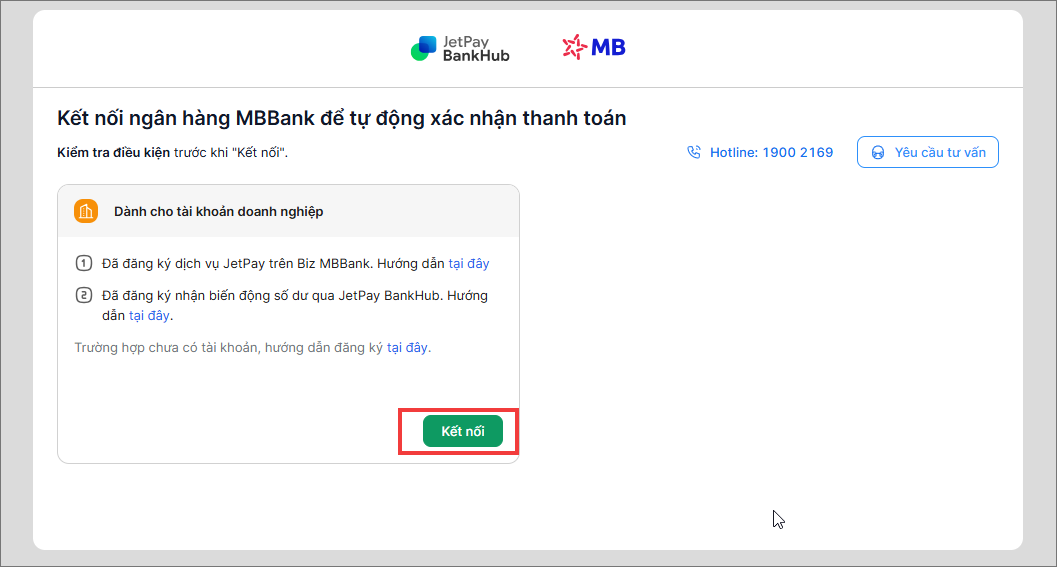This screenshot has width=1057, height=567.
Task: Click the orange business building icon
Action: click(x=86, y=211)
